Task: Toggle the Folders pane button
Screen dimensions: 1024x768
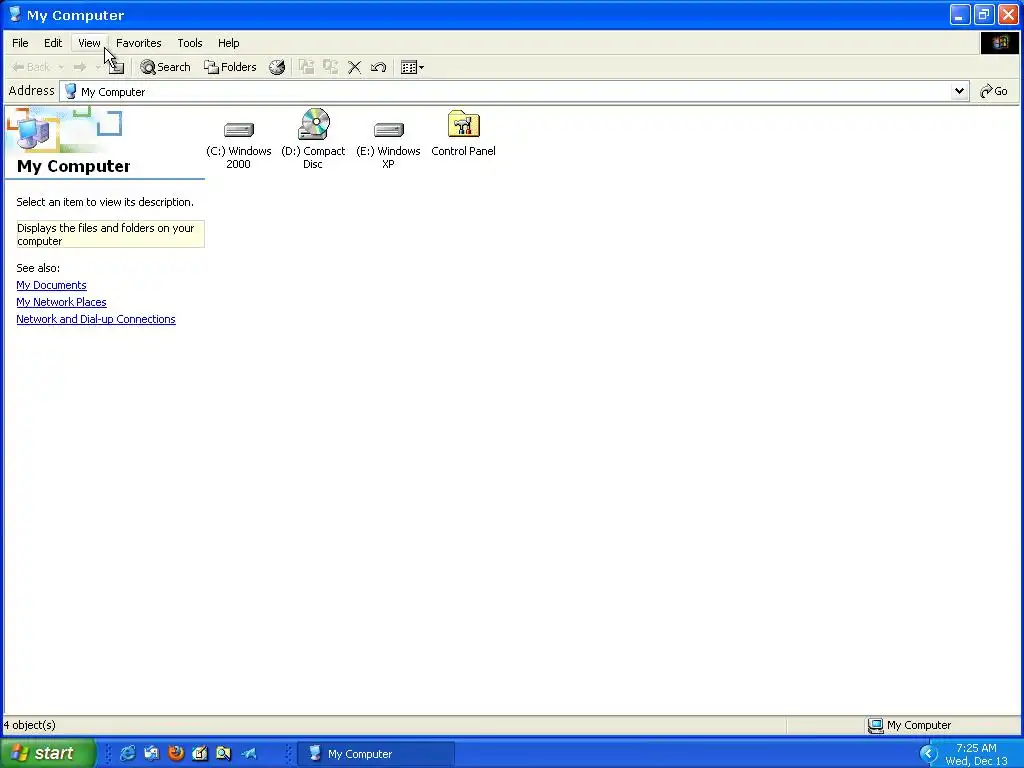Action: (x=230, y=67)
